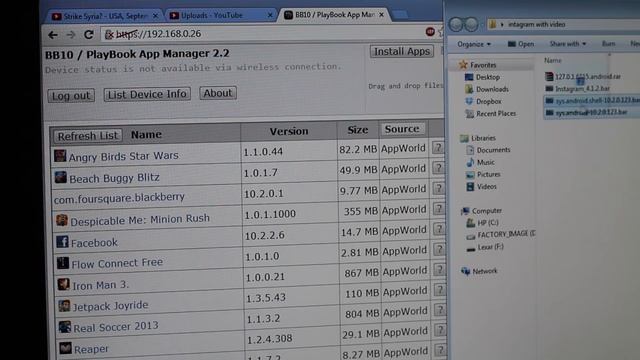Image resolution: width=640 pixels, height=360 pixels.
Task: Click the ? button in Jetpack Joyride row
Action: [x=440, y=290]
